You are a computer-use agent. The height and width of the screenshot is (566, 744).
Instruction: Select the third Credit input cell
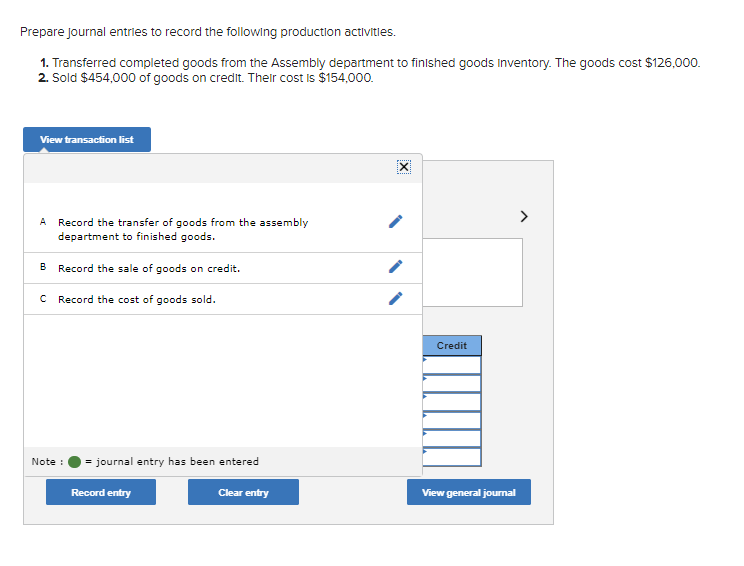point(452,402)
